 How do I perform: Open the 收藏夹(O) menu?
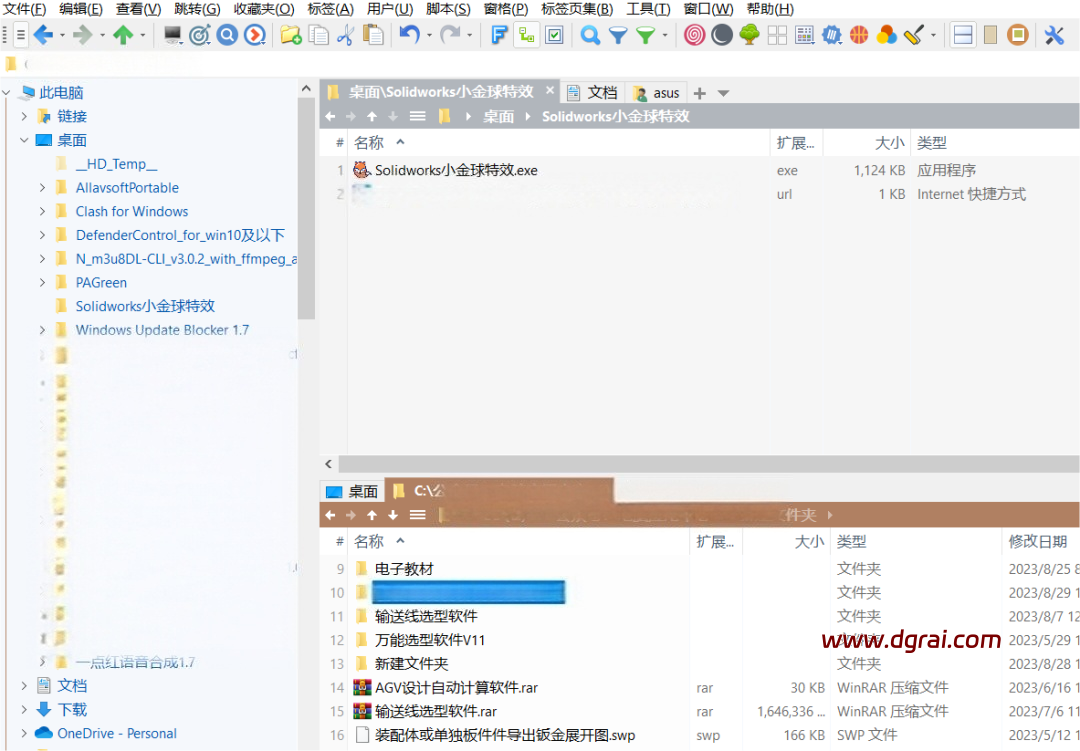point(264,9)
